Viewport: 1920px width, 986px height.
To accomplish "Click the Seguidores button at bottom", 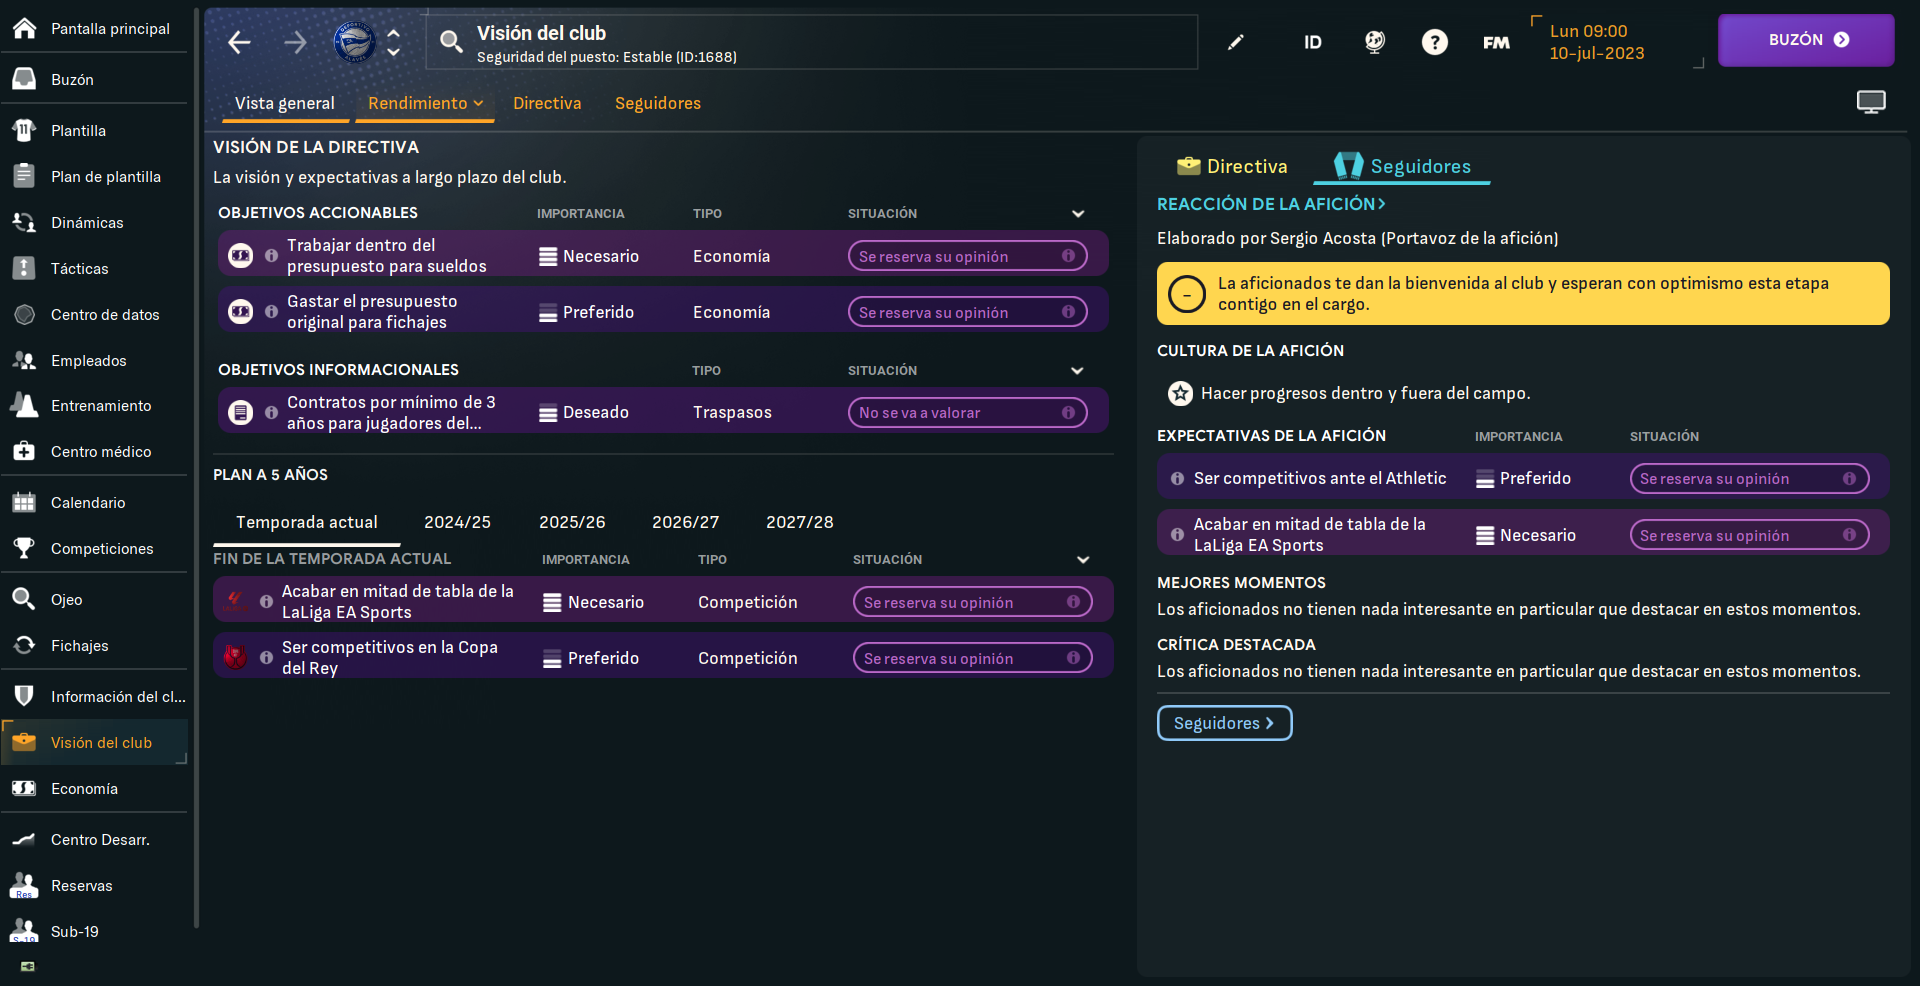I will coord(1224,723).
